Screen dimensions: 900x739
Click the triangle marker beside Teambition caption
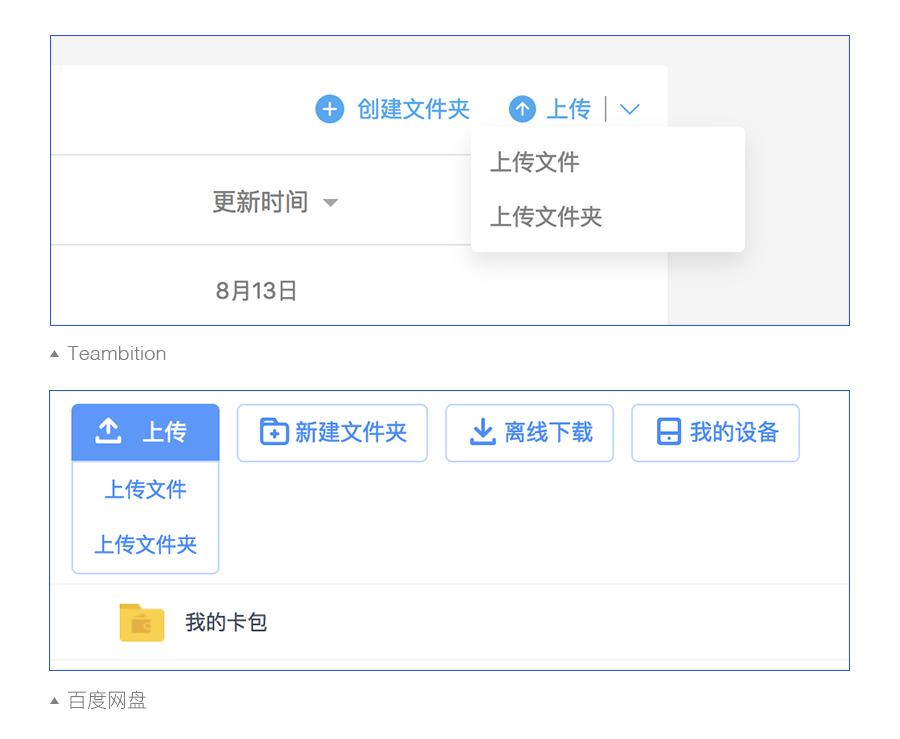54,352
